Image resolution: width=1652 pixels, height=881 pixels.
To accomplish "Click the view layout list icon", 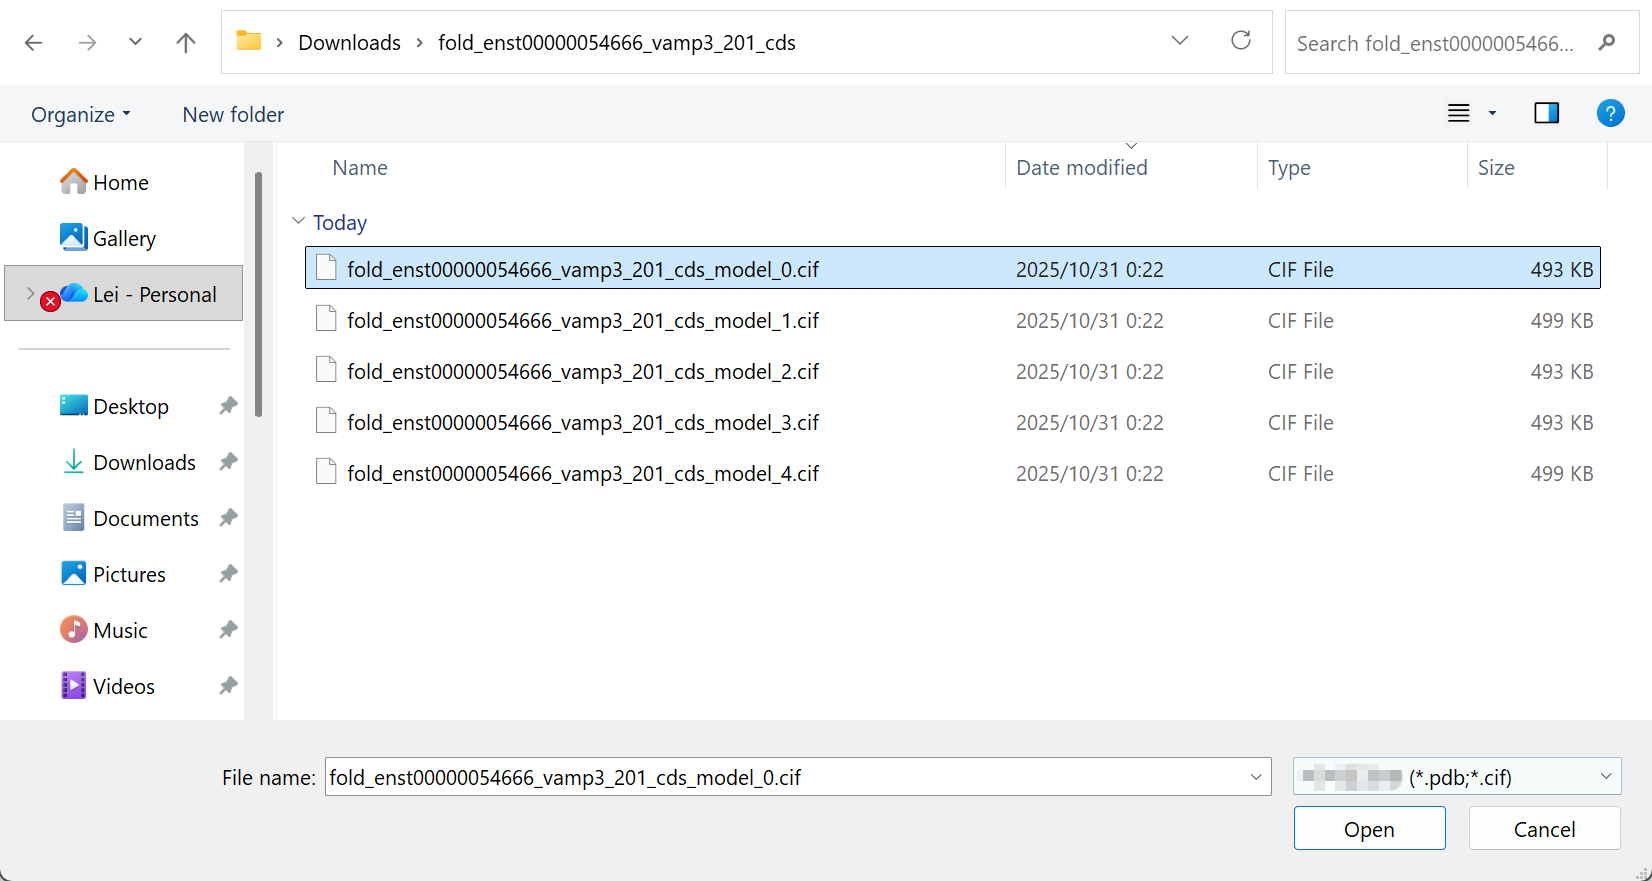I will 1459,113.
